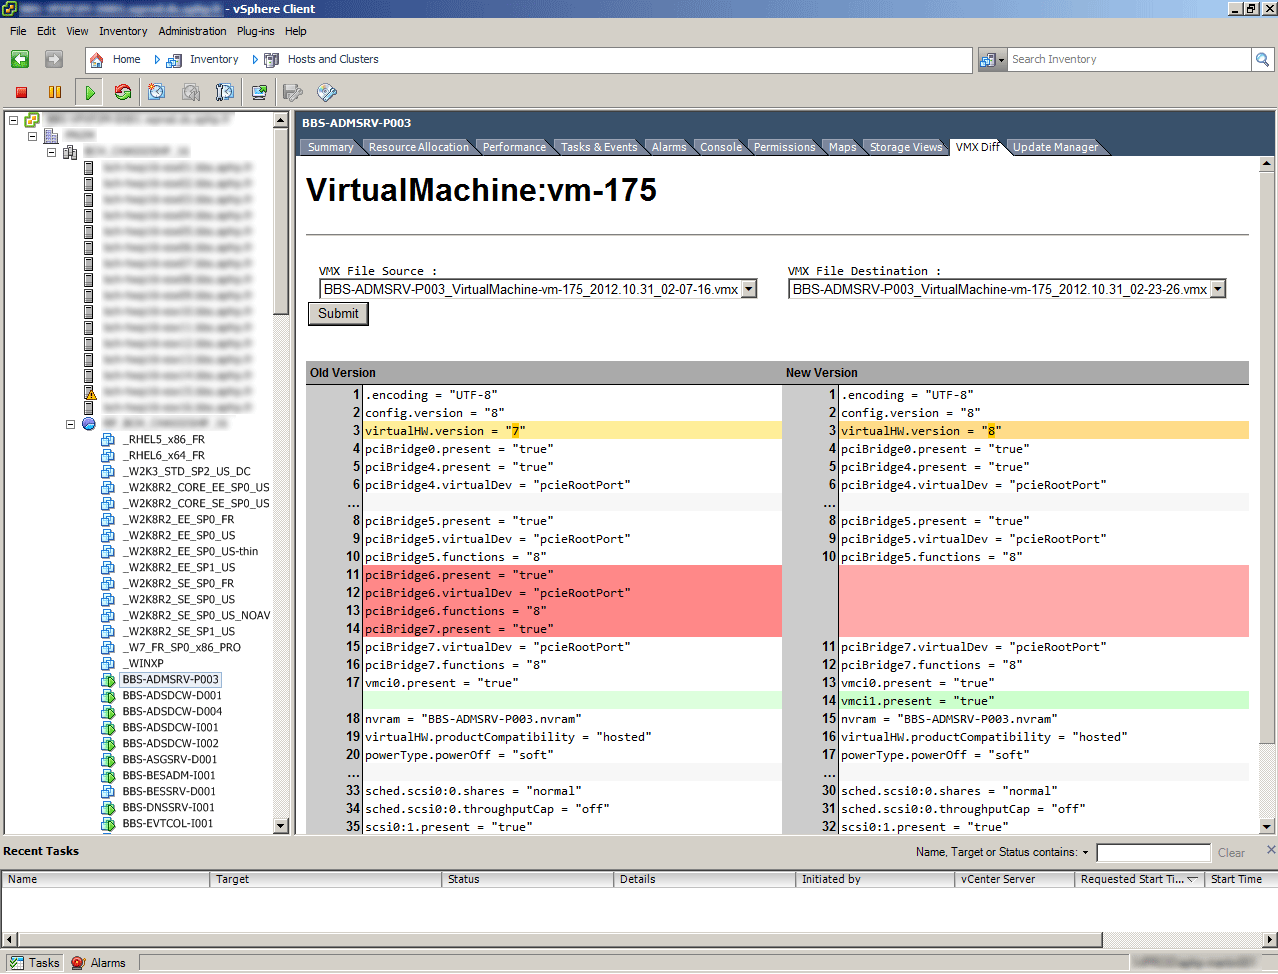This screenshot has height=974, width=1278.
Task: Expand the breadcrumb arrow before Hosts and Clusters
Action: [255, 60]
